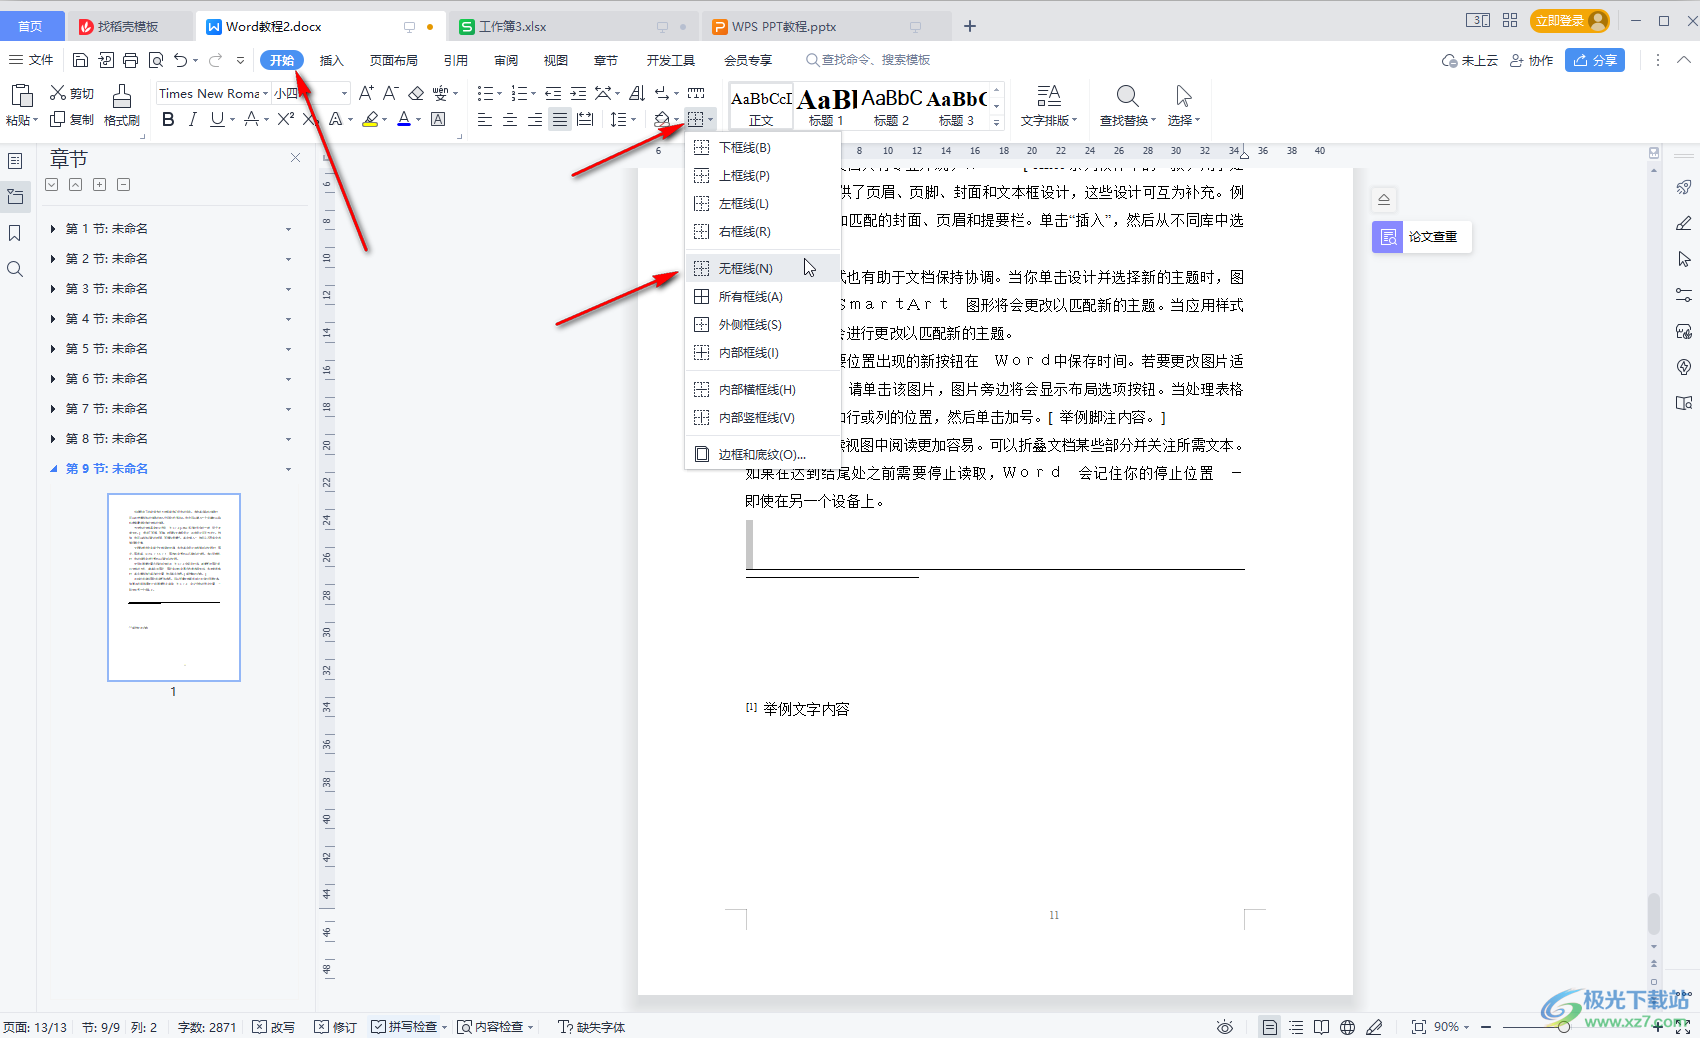Center-align the paragraph
The width and height of the screenshot is (1700, 1038).
pos(510,119)
